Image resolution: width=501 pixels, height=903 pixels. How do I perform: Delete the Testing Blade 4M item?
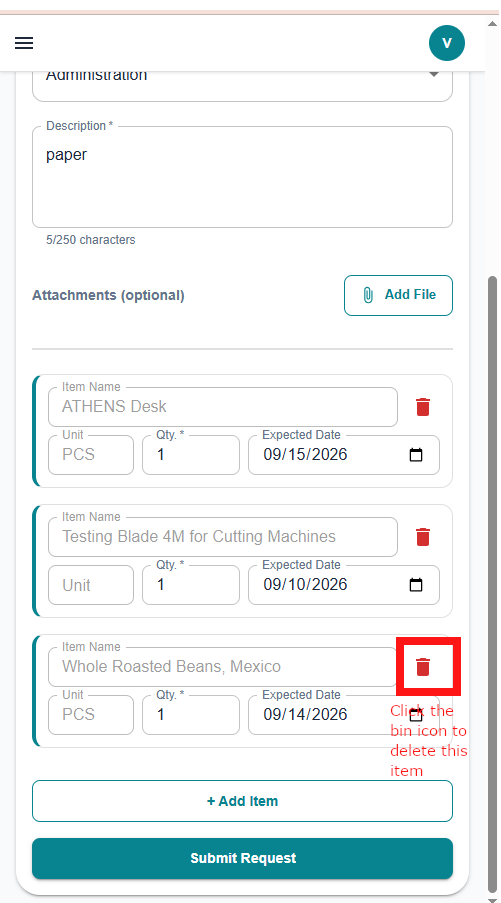(423, 537)
